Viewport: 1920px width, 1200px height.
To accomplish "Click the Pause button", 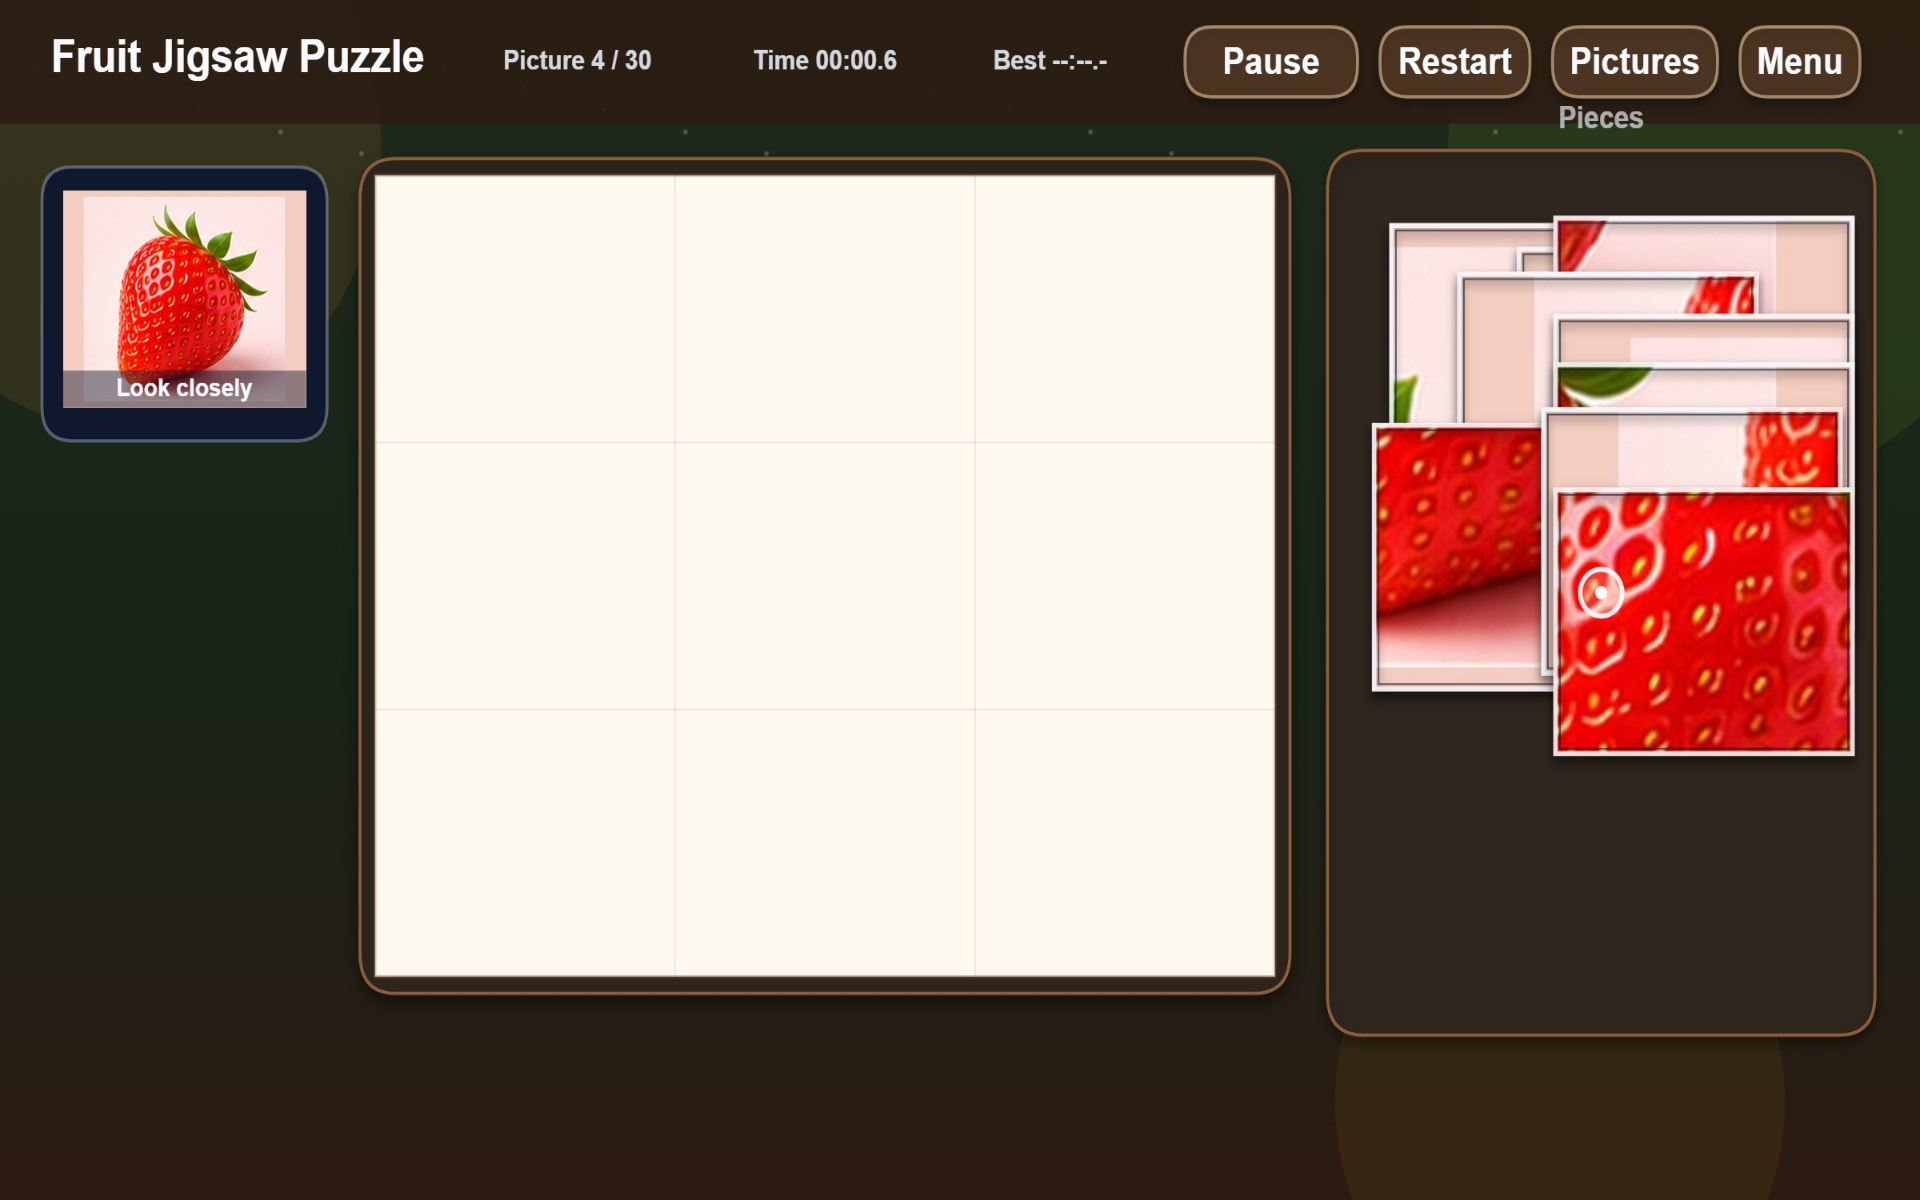I will [x=1270, y=61].
